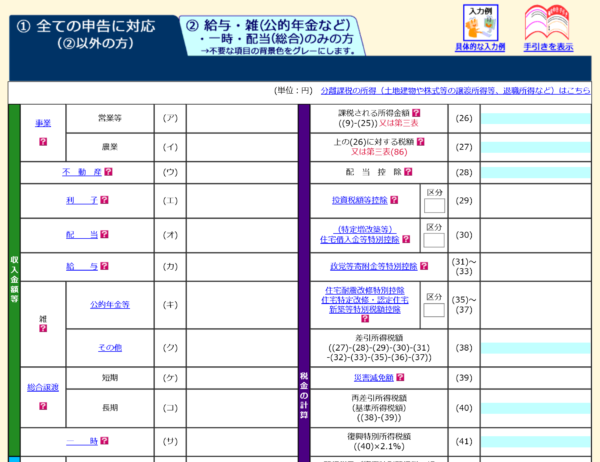Viewport: 600px width, 462px height.
Task: Click help icon beside 課税される所得金額
Action: point(416,113)
